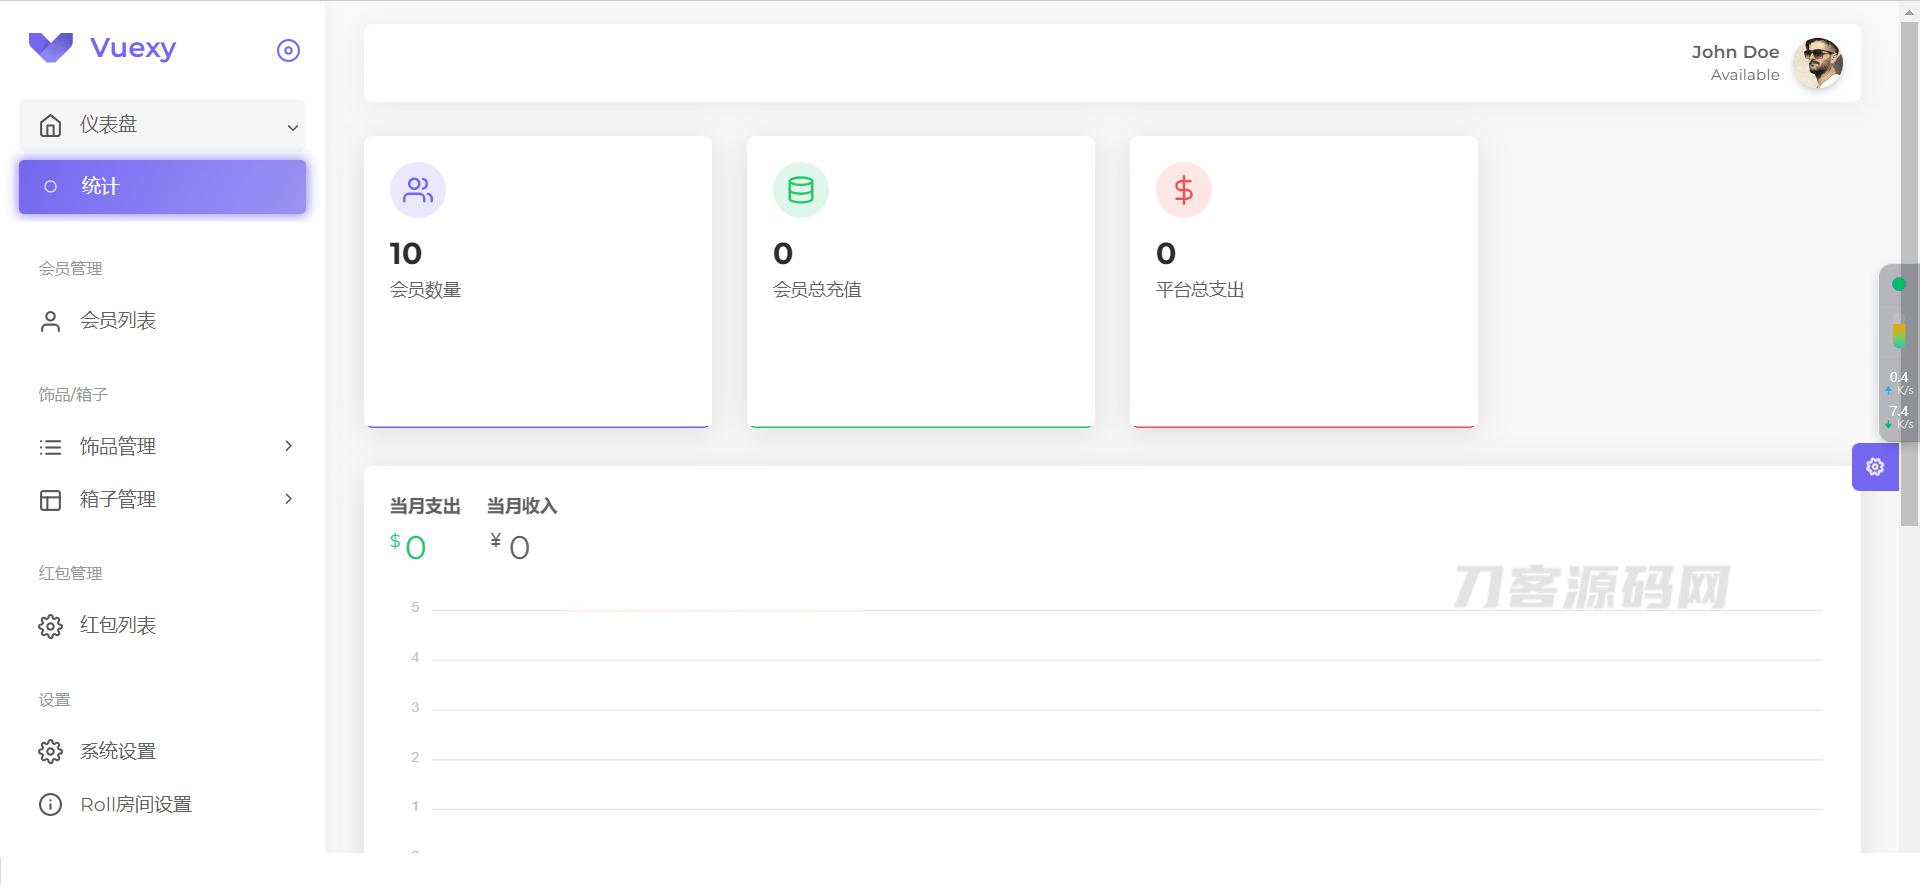Click the 7.4 K/s download speed indicator
This screenshot has height=885, width=1920.
tap(1899, 417)
